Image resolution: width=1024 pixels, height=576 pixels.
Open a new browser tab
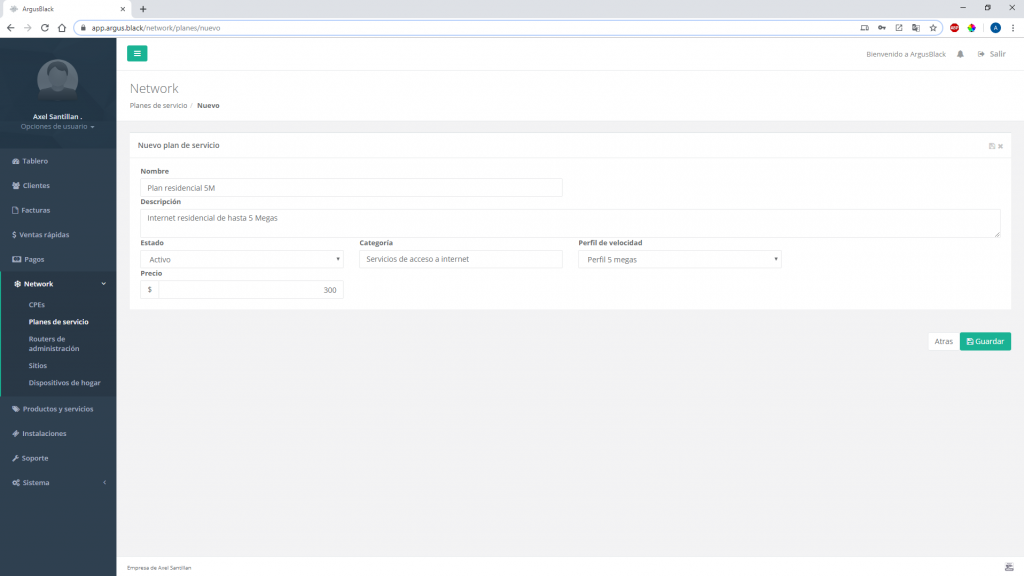(x=143, y=9)
